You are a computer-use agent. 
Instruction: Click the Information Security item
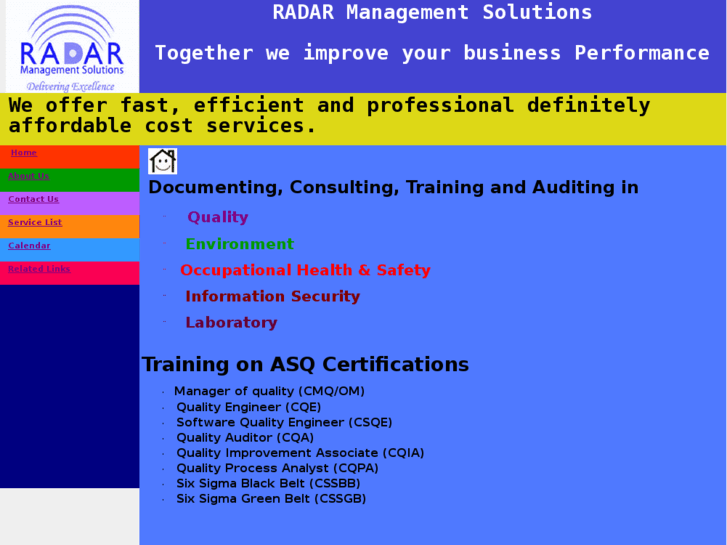pos(273,296)
